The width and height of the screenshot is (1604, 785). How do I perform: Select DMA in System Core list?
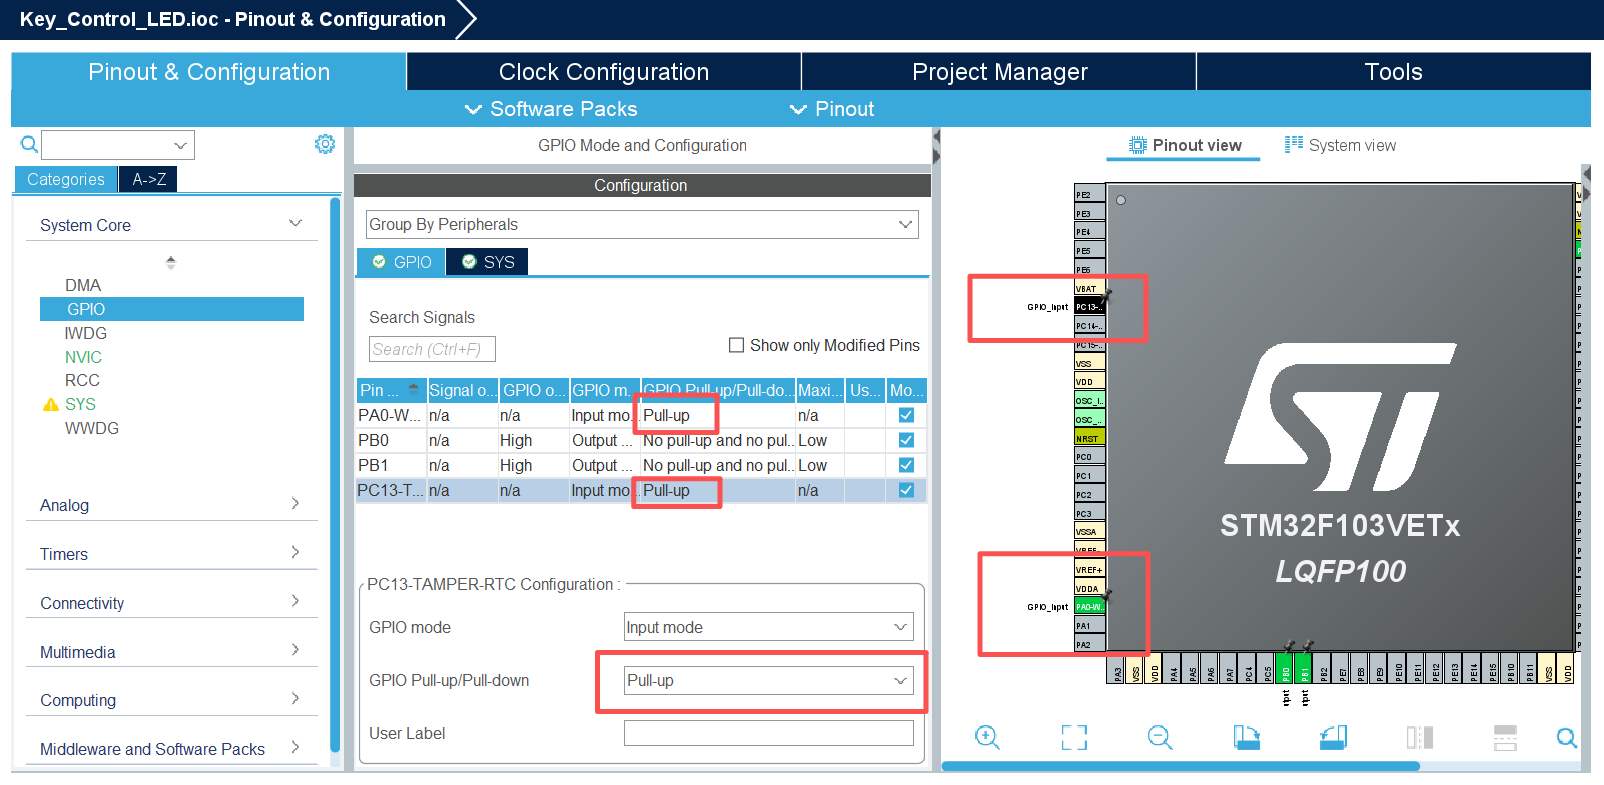click(83, 285)
